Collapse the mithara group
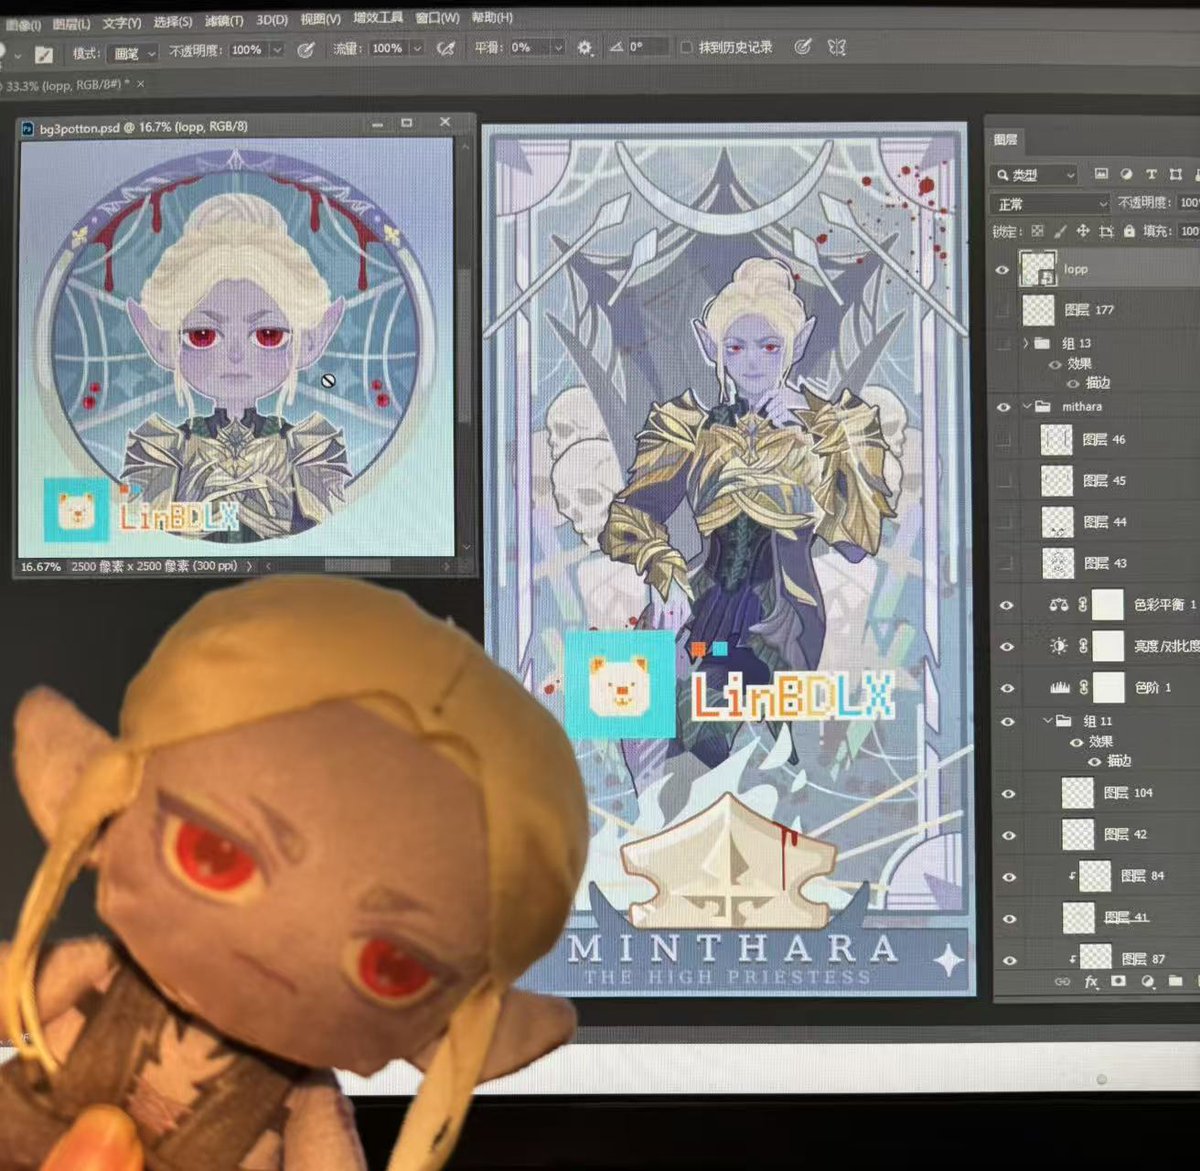 (x=1027, y=407)
